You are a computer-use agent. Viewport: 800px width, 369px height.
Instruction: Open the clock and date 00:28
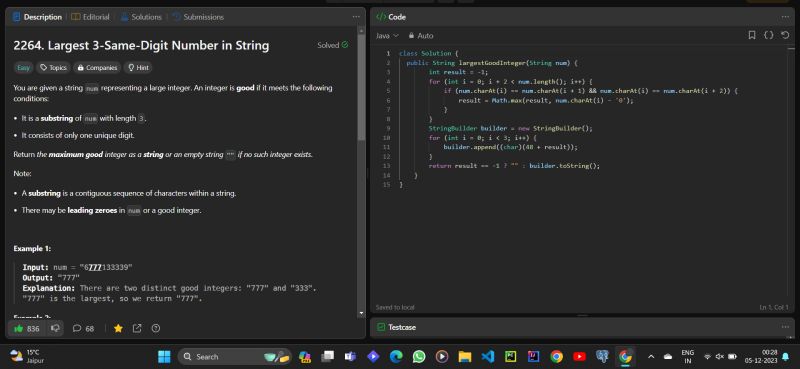[762, 356]
